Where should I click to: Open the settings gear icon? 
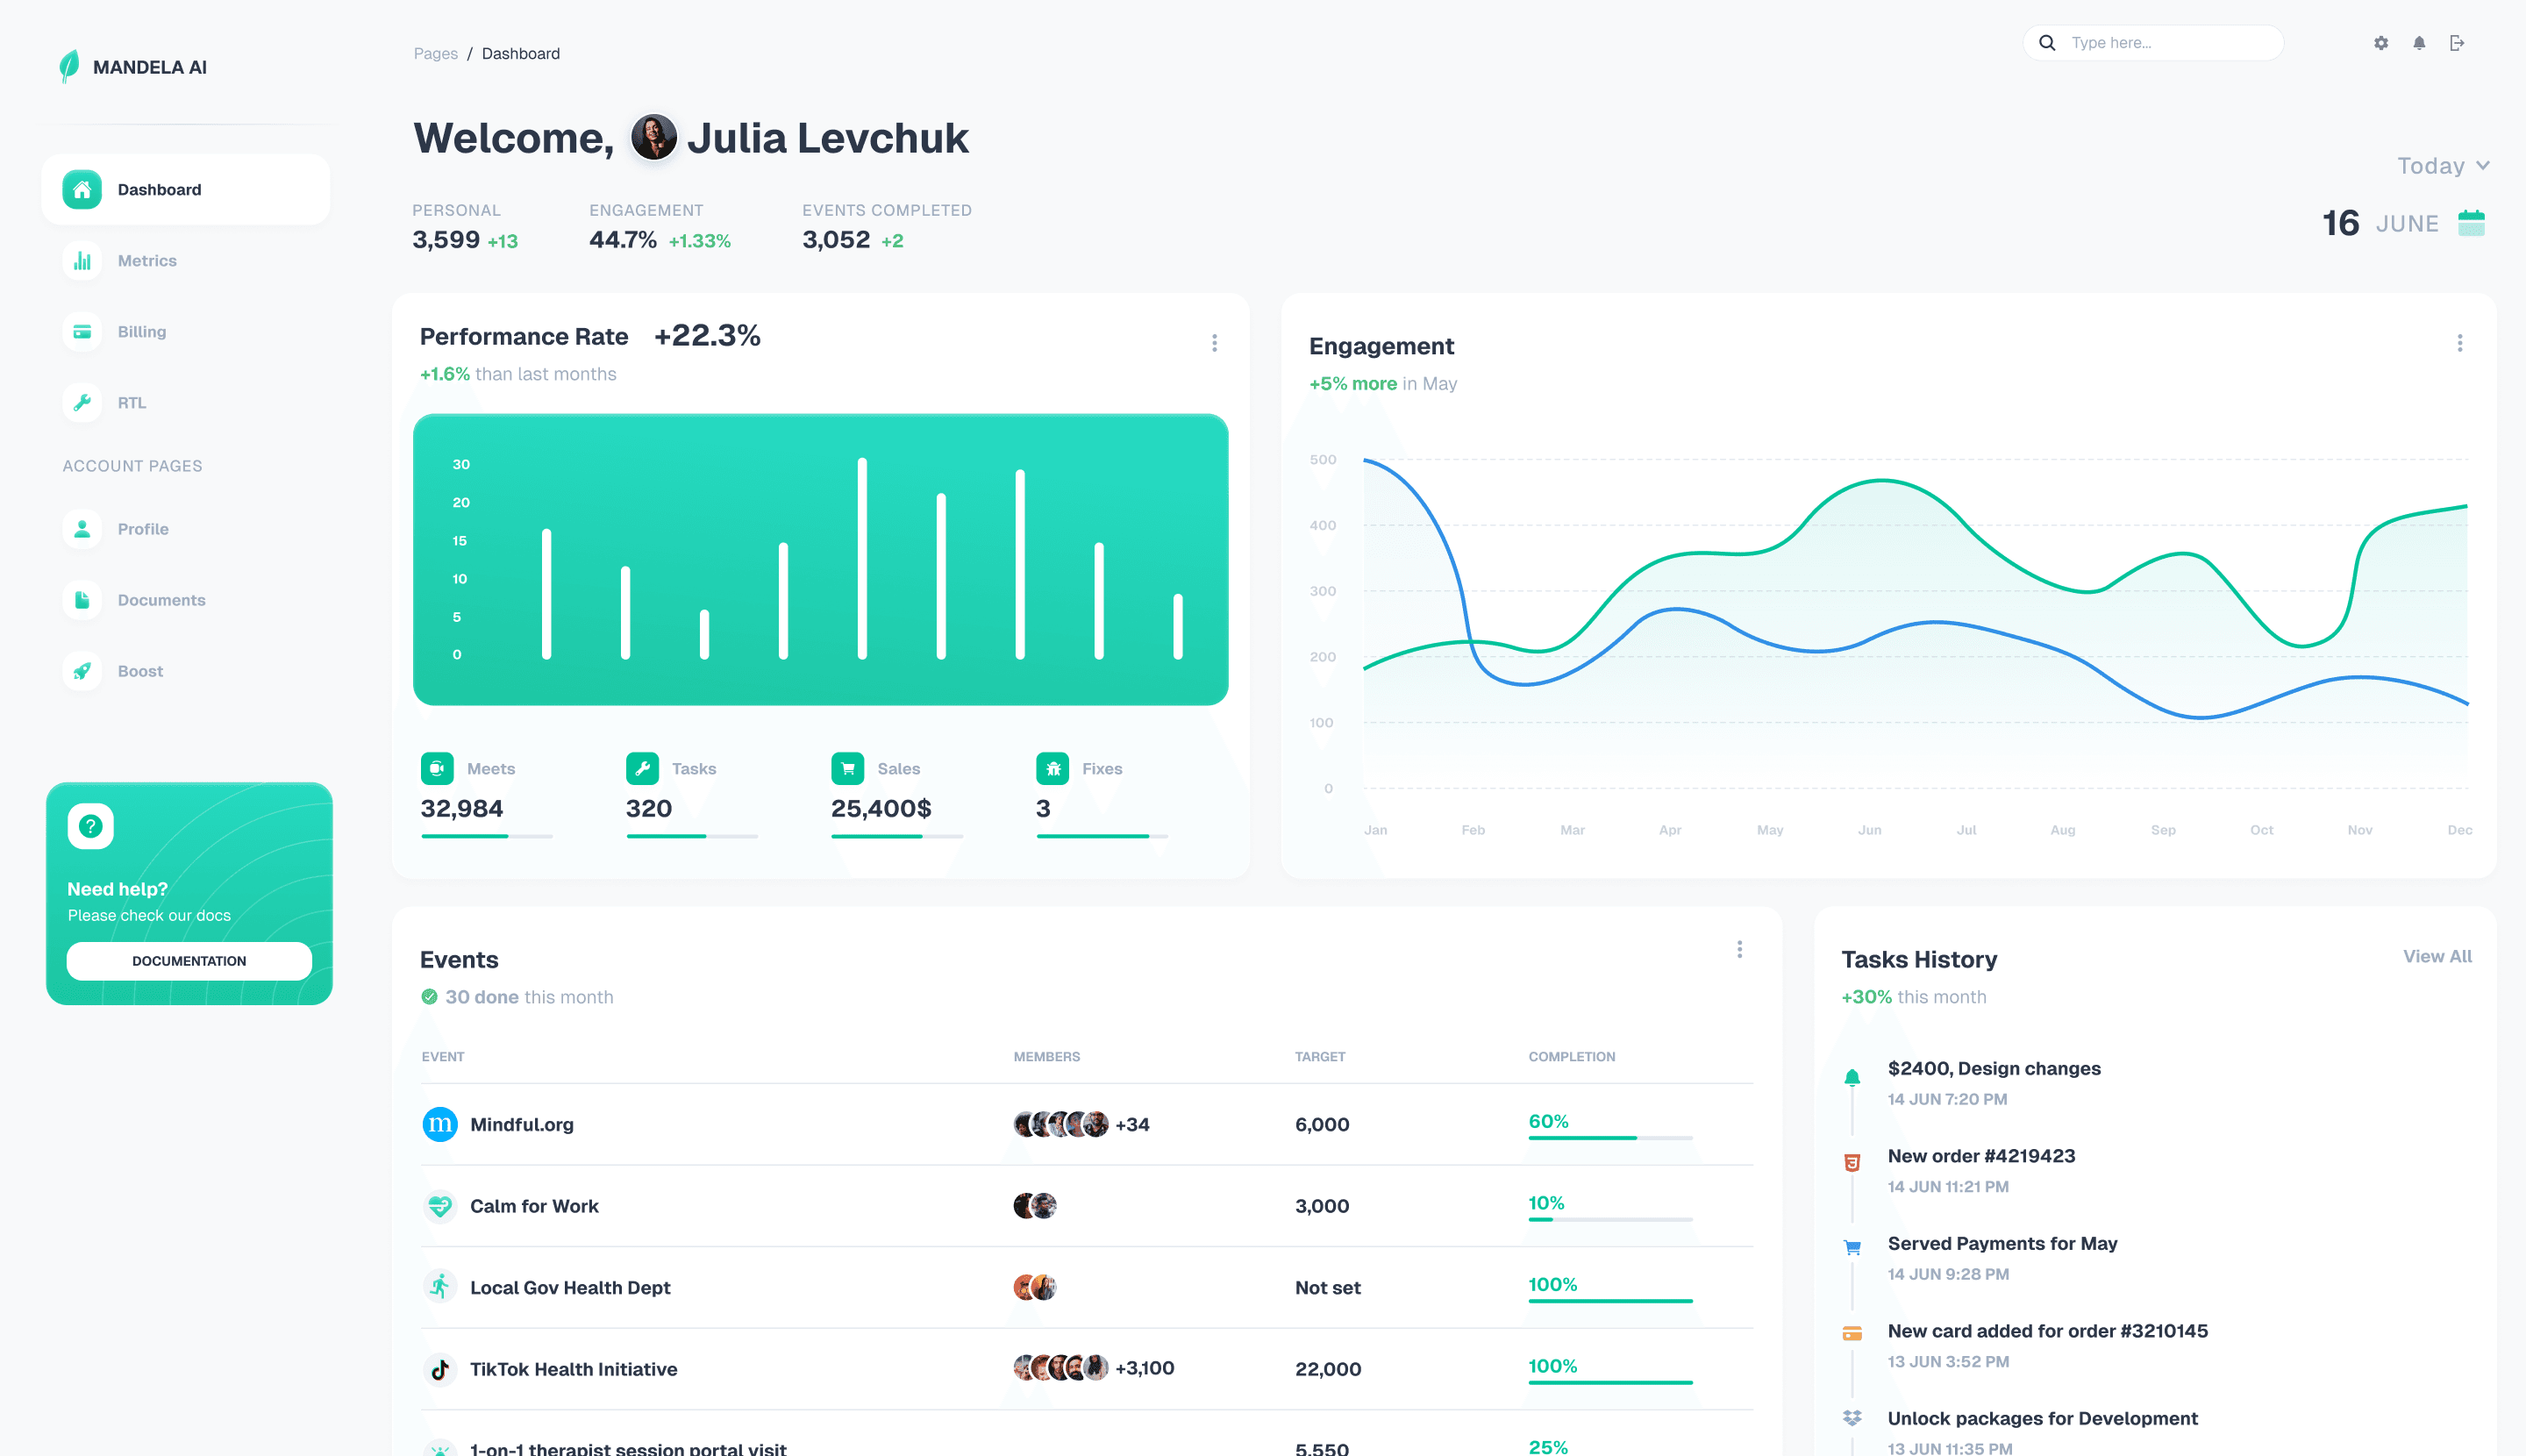pyautogui.click(x=2381, y=43)
